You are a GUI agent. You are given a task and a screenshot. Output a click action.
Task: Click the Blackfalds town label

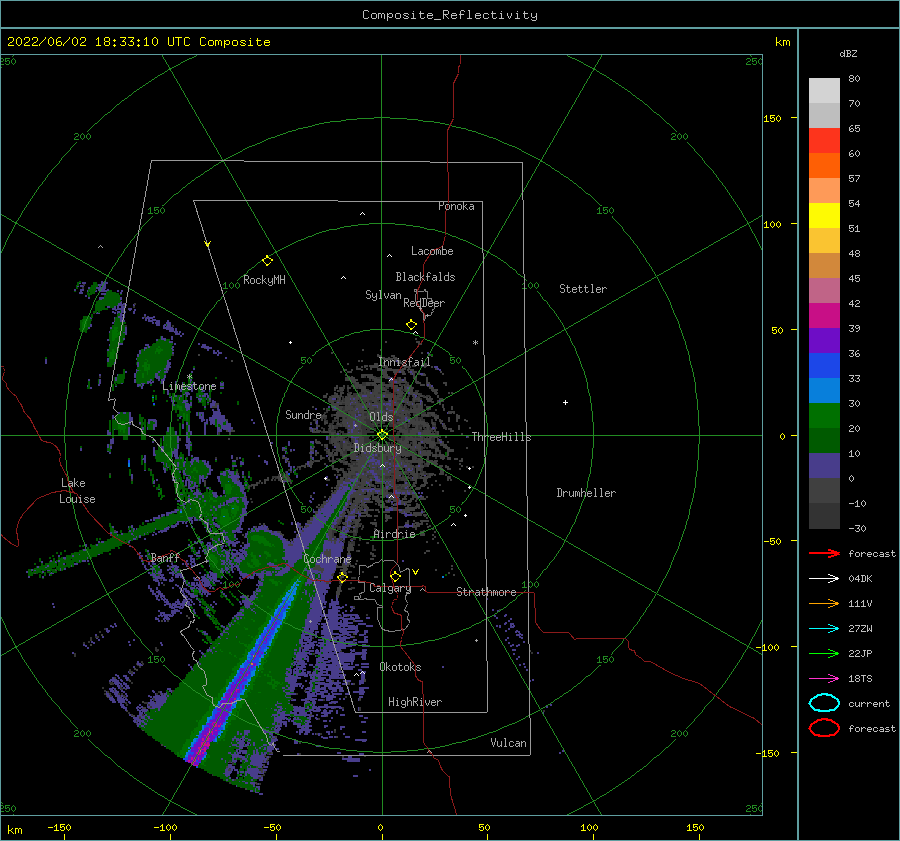pyautogui.click(x=425, y=277)
